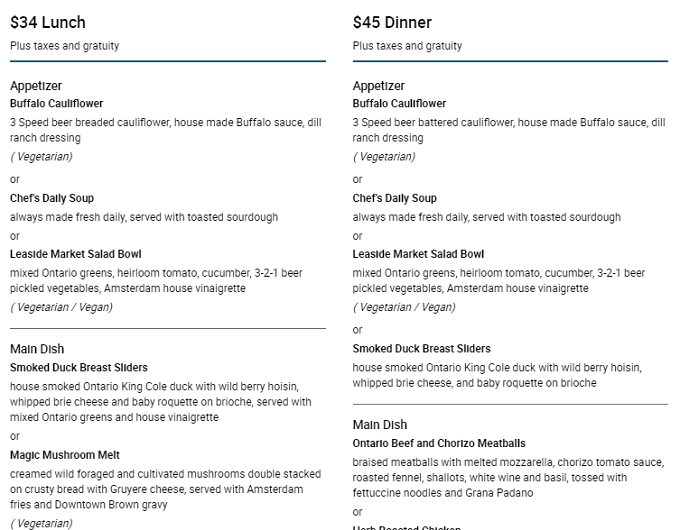The height and width of the screenshot is (530, 680).
Task: Click Vegetarian / Vegan label under Lunch salad
Action: [x=62, y=308]
